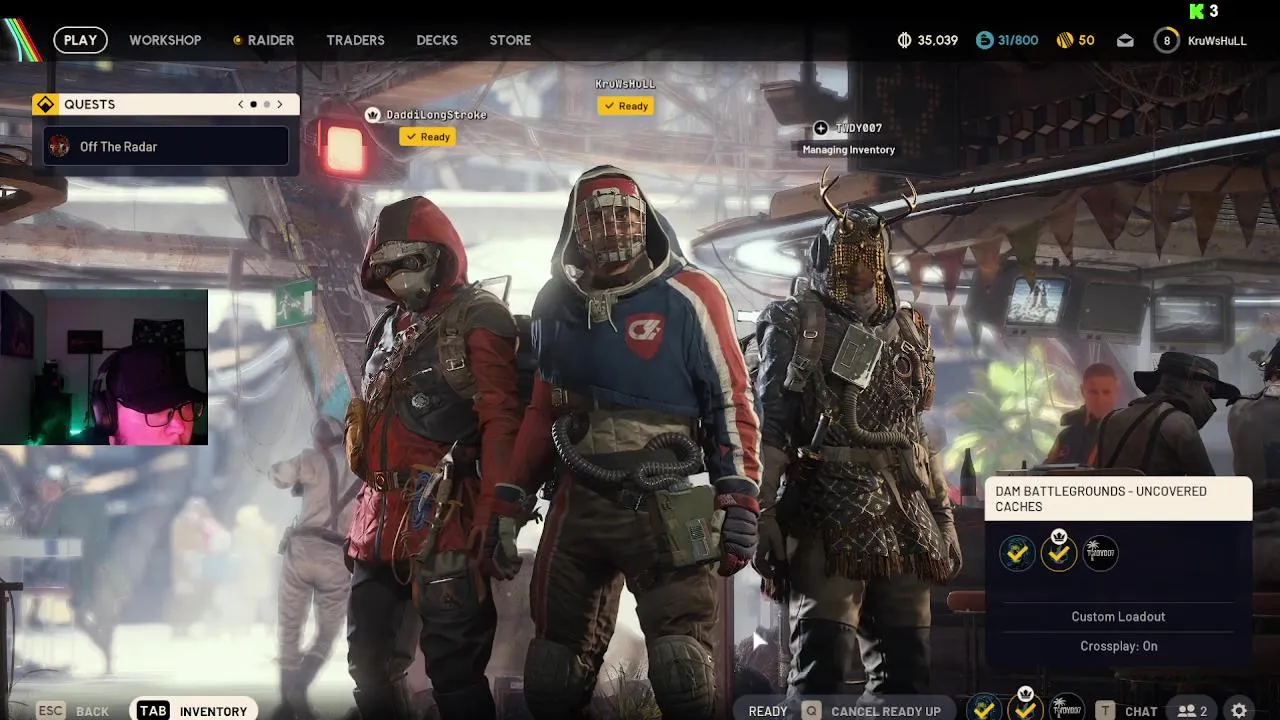Click DaddiLongStroke's Ready badge

coord(428,137)
